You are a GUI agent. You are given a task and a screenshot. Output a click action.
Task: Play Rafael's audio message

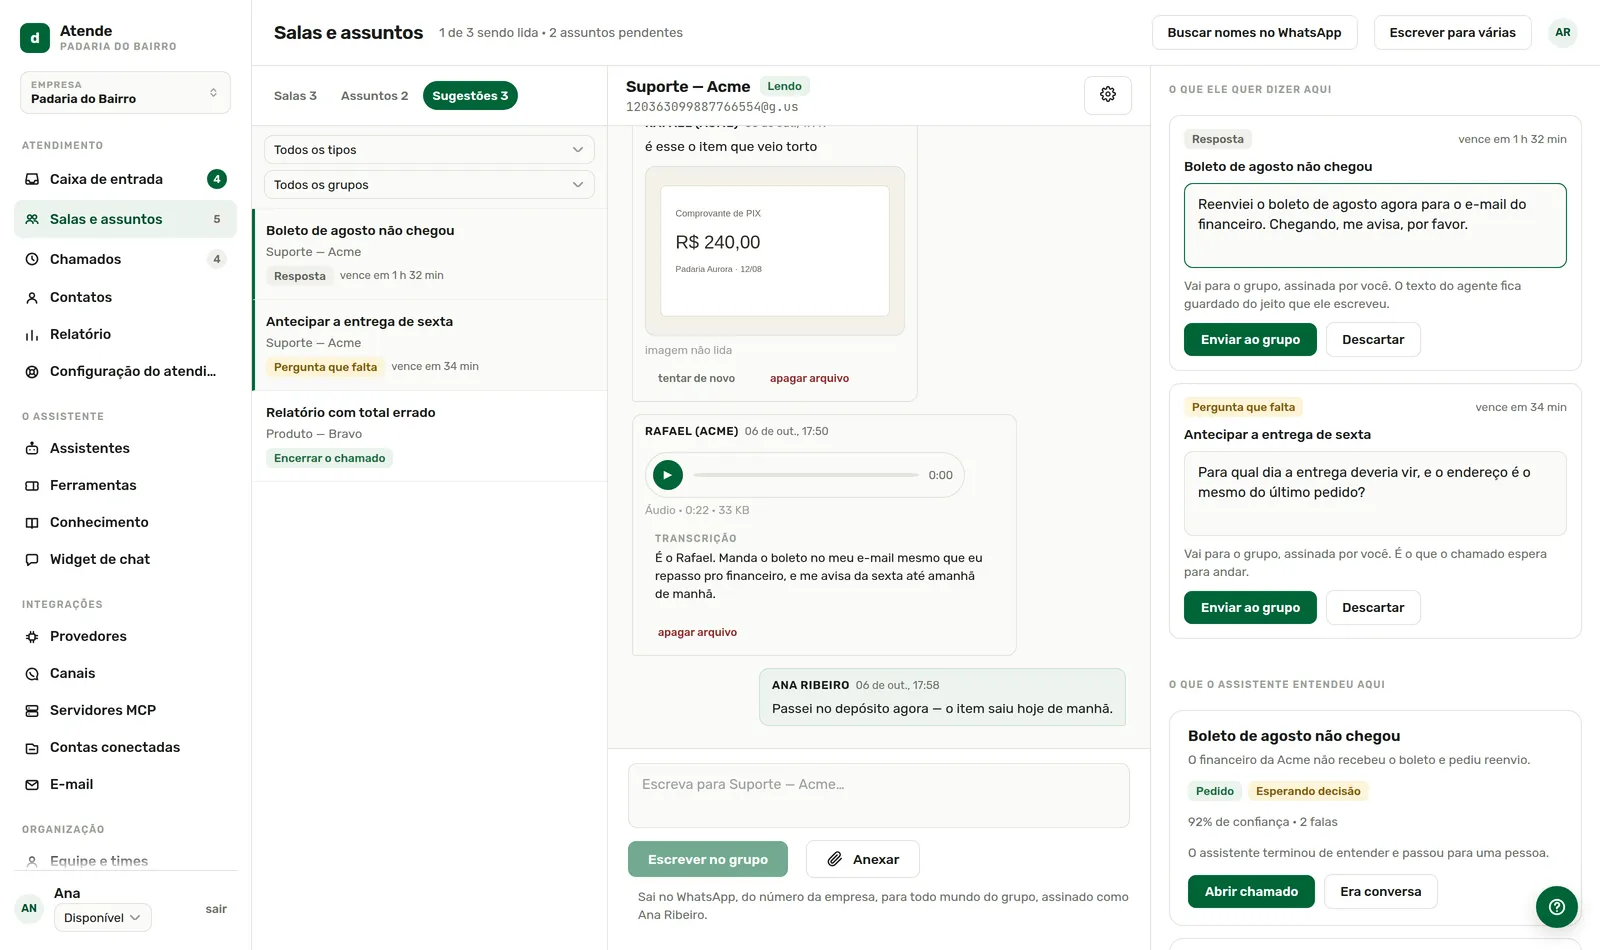coord(668,475)
